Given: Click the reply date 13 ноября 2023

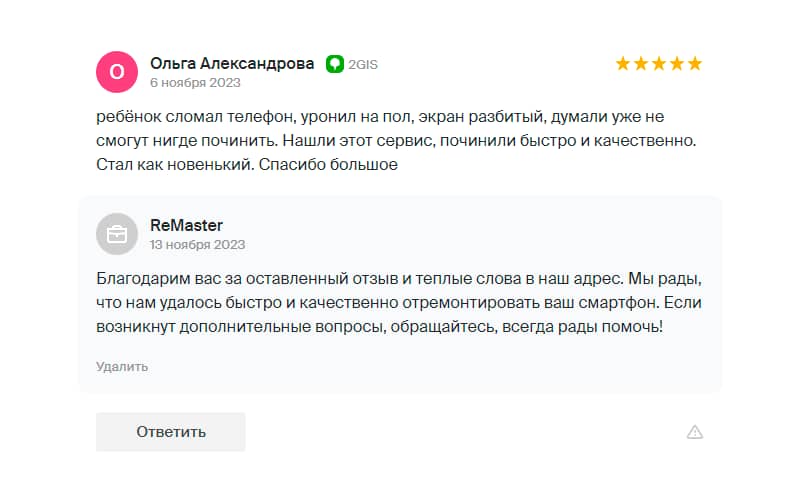Looking at the screenshot, I should (197, 245).
